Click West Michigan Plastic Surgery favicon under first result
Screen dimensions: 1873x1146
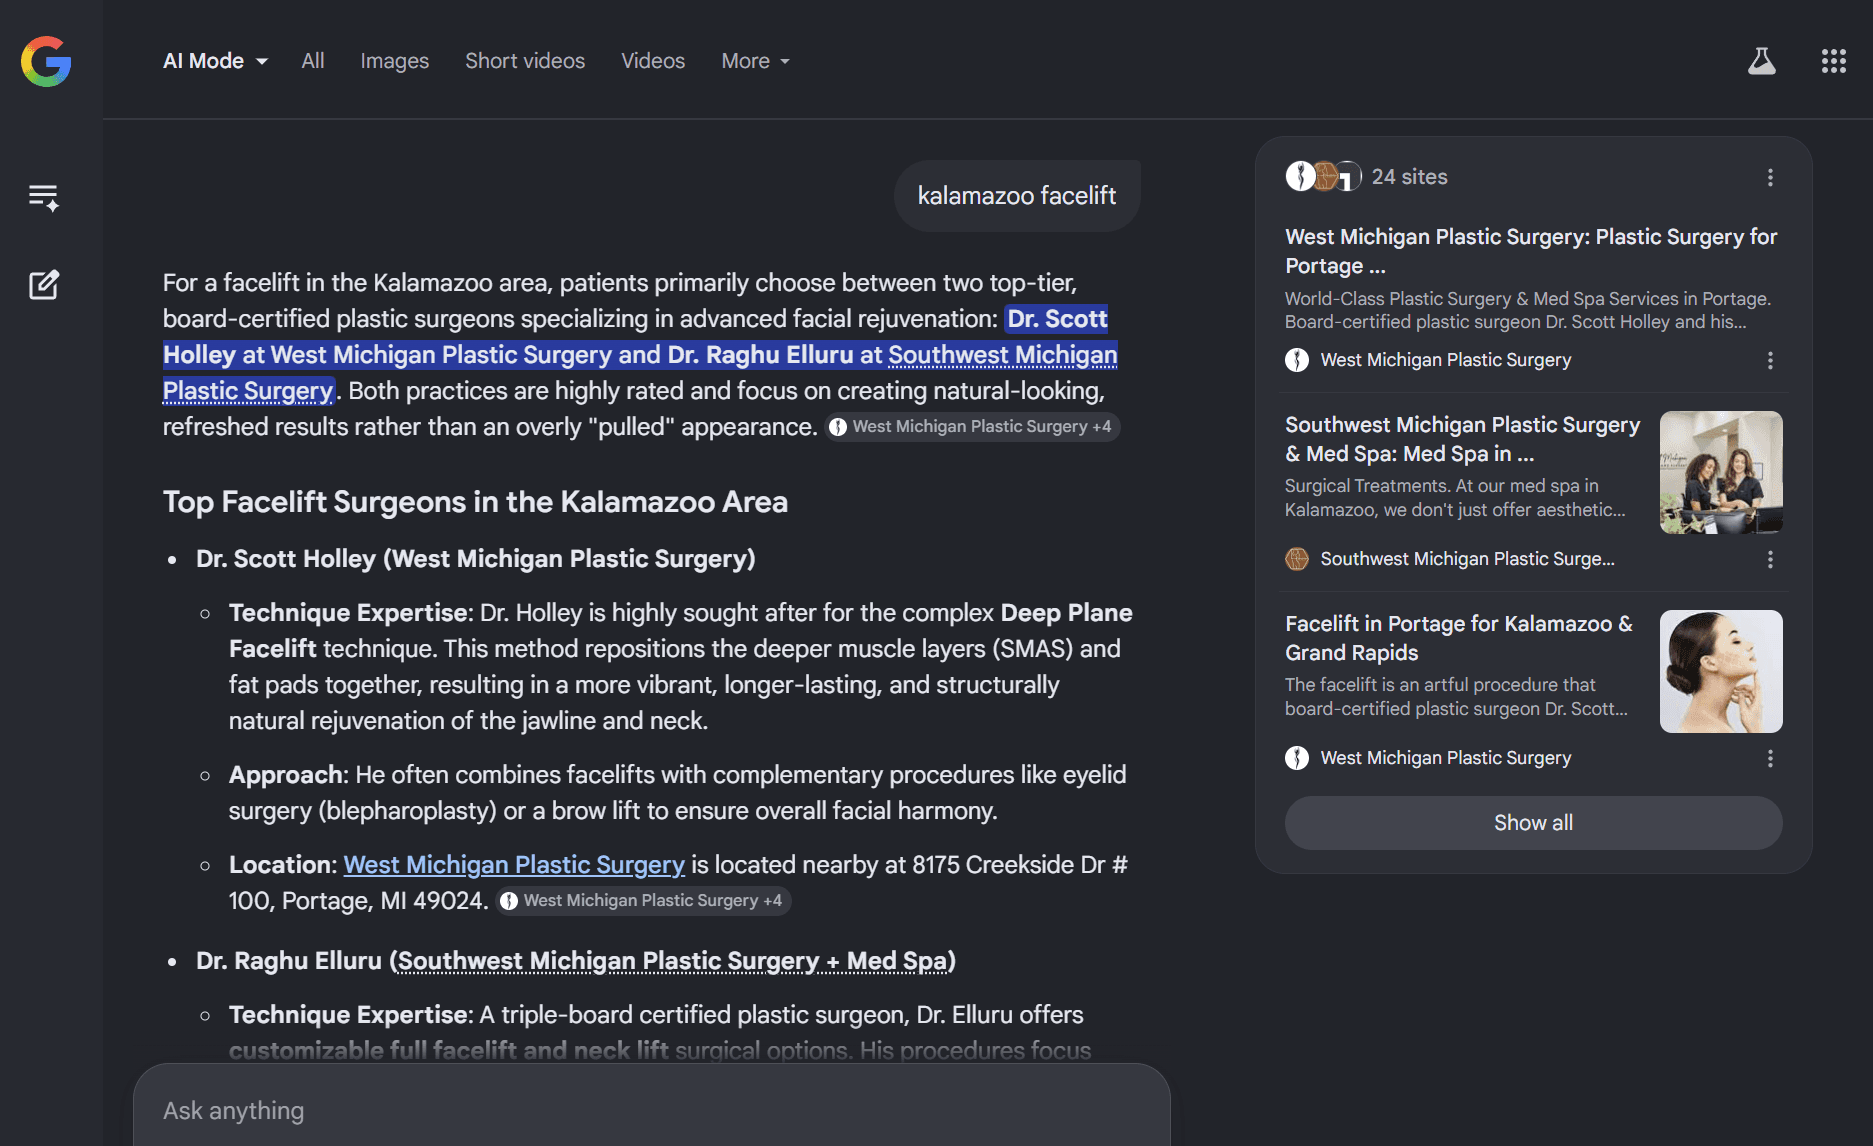point(1297,360)
